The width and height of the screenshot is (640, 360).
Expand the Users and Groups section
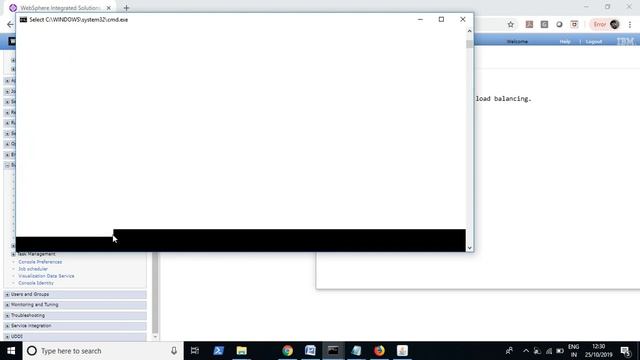pos(7,294)
